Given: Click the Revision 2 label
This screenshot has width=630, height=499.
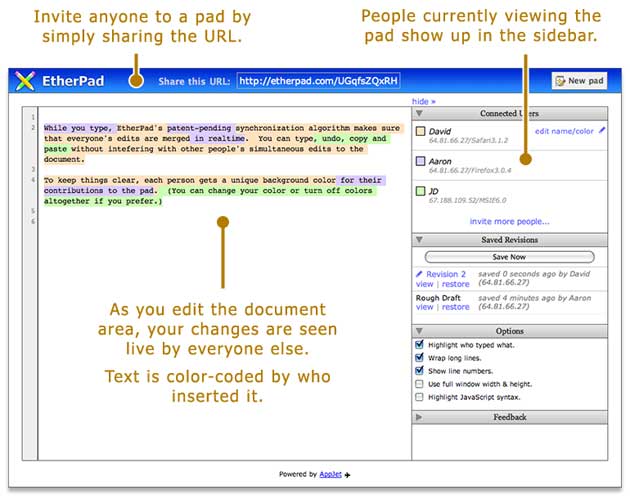Looking at the screenshot, I should click(x=446, y=274).
